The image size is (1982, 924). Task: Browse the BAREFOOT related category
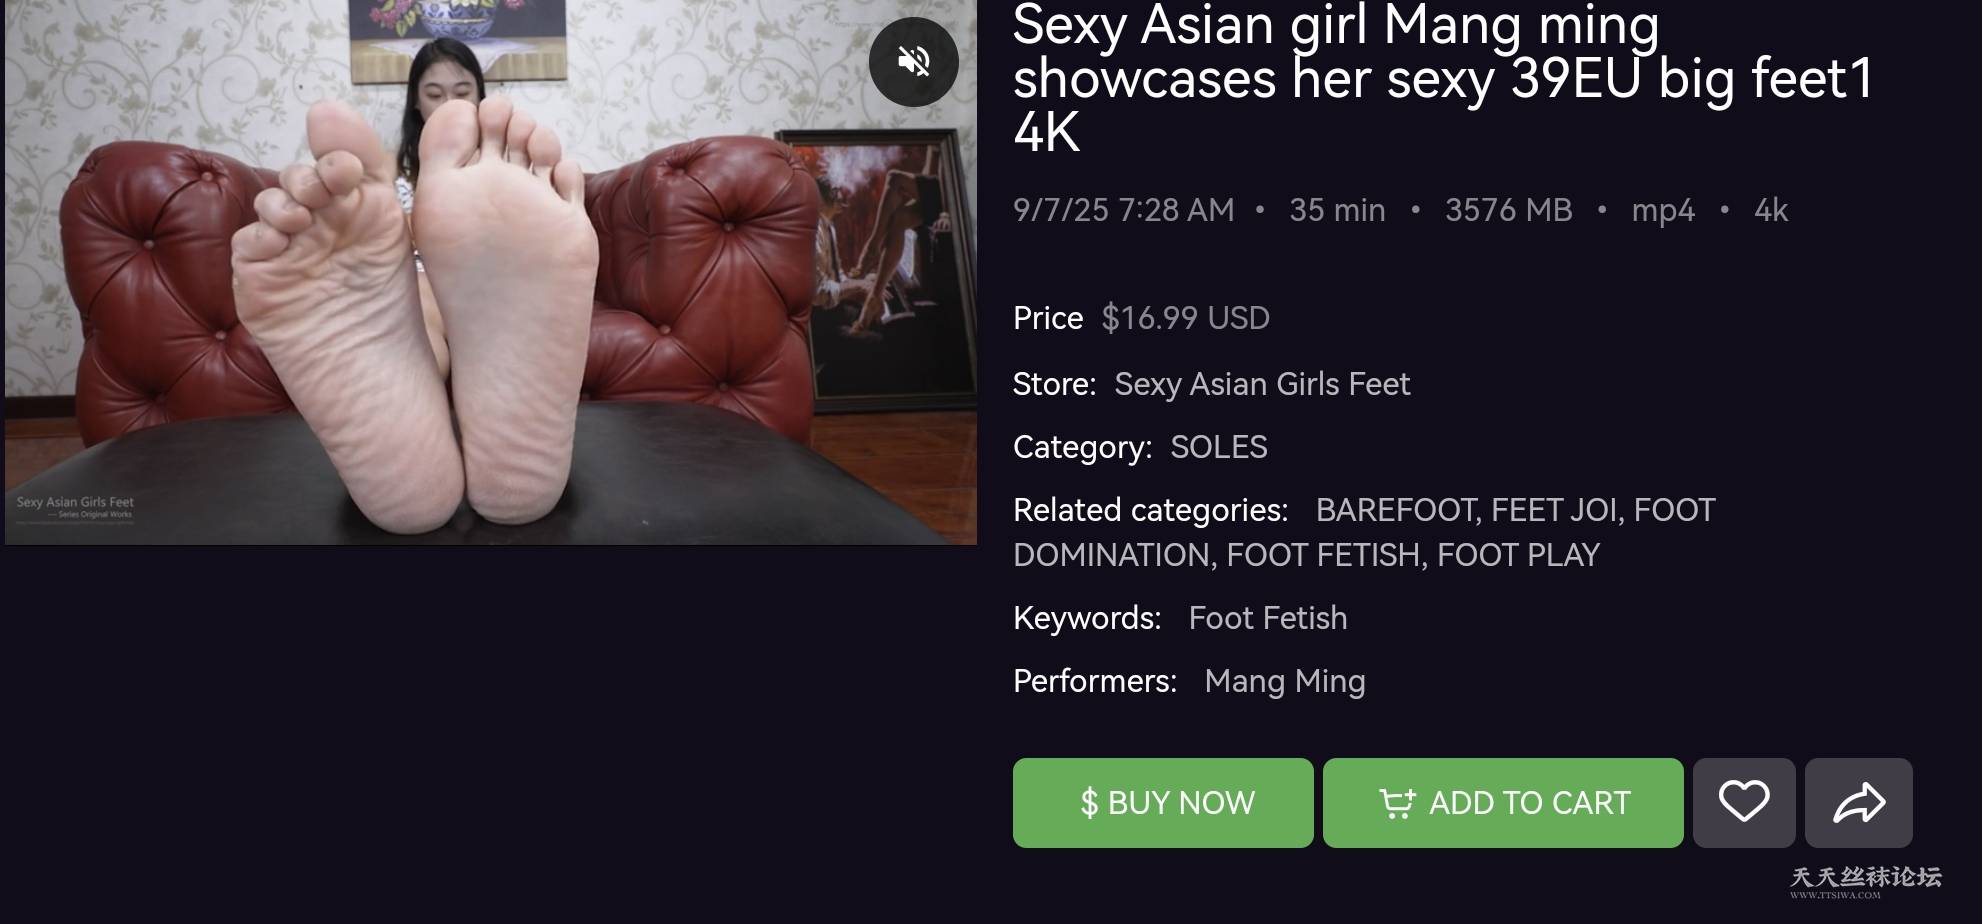pos(1396,510)
